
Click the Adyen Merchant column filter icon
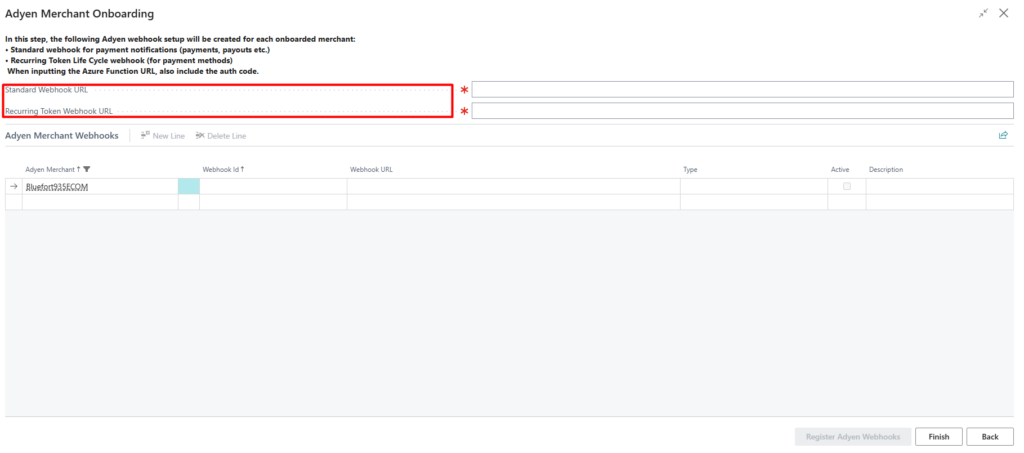(x=87, y=170)
